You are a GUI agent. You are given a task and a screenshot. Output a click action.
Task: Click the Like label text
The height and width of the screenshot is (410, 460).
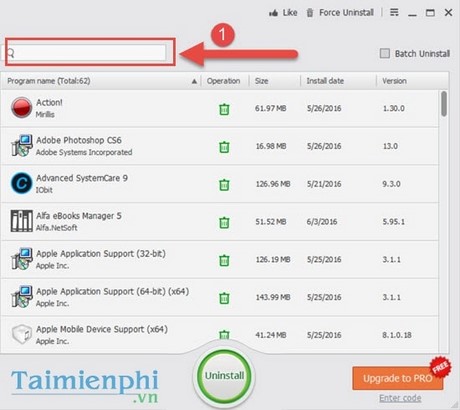(x=290, y=13)
